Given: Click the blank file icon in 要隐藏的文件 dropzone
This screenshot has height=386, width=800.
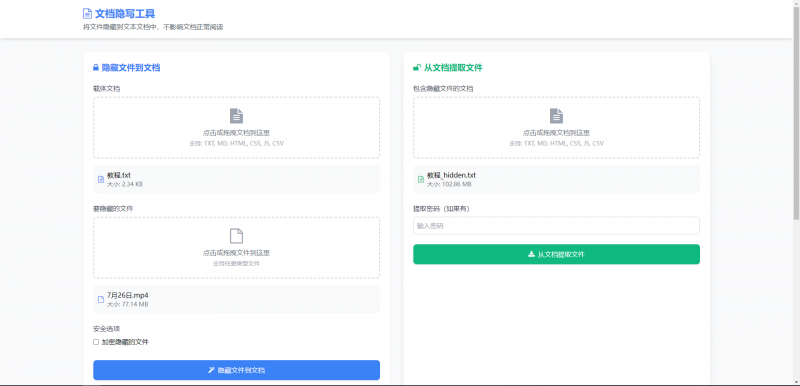Looking at the screenshot, I should coord(236,236).
